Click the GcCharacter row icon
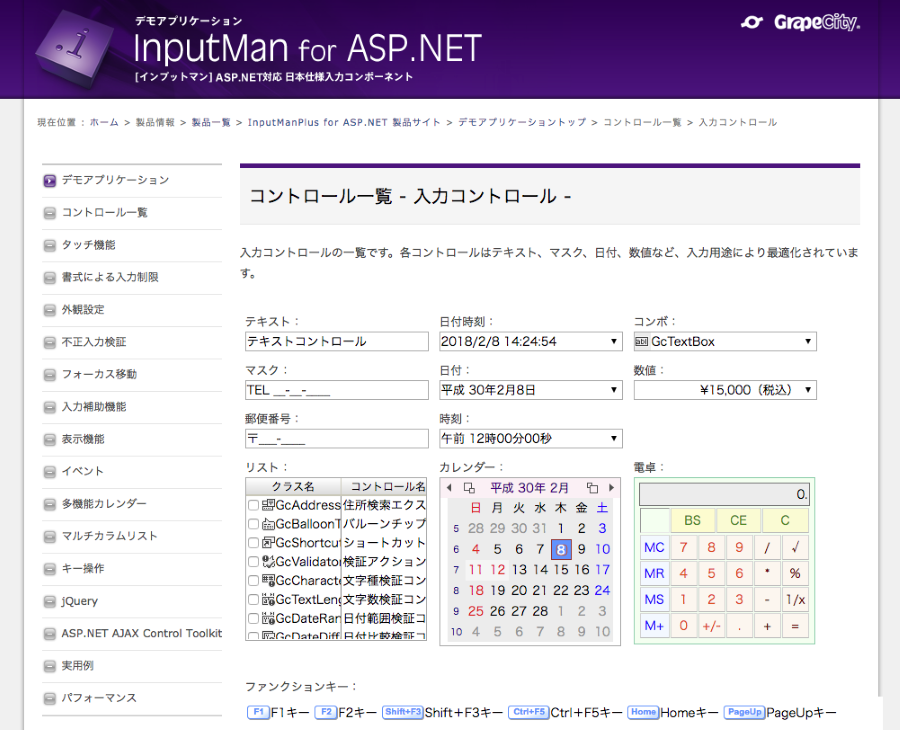Screen dimensions: 900x730 coord(268,580)
